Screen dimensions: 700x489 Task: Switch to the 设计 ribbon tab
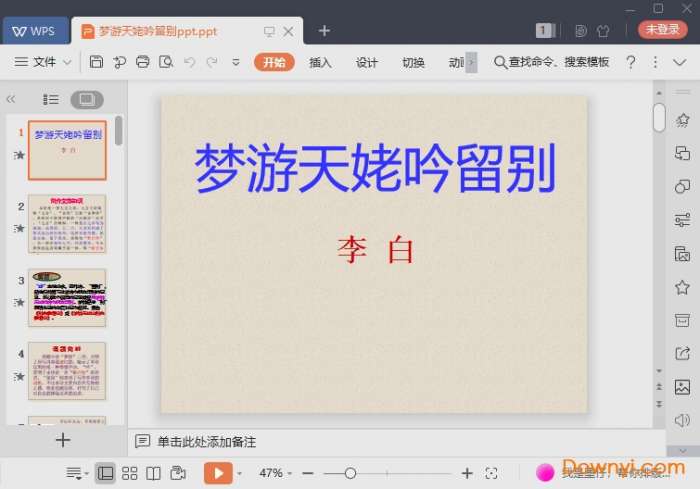point(367,62)
